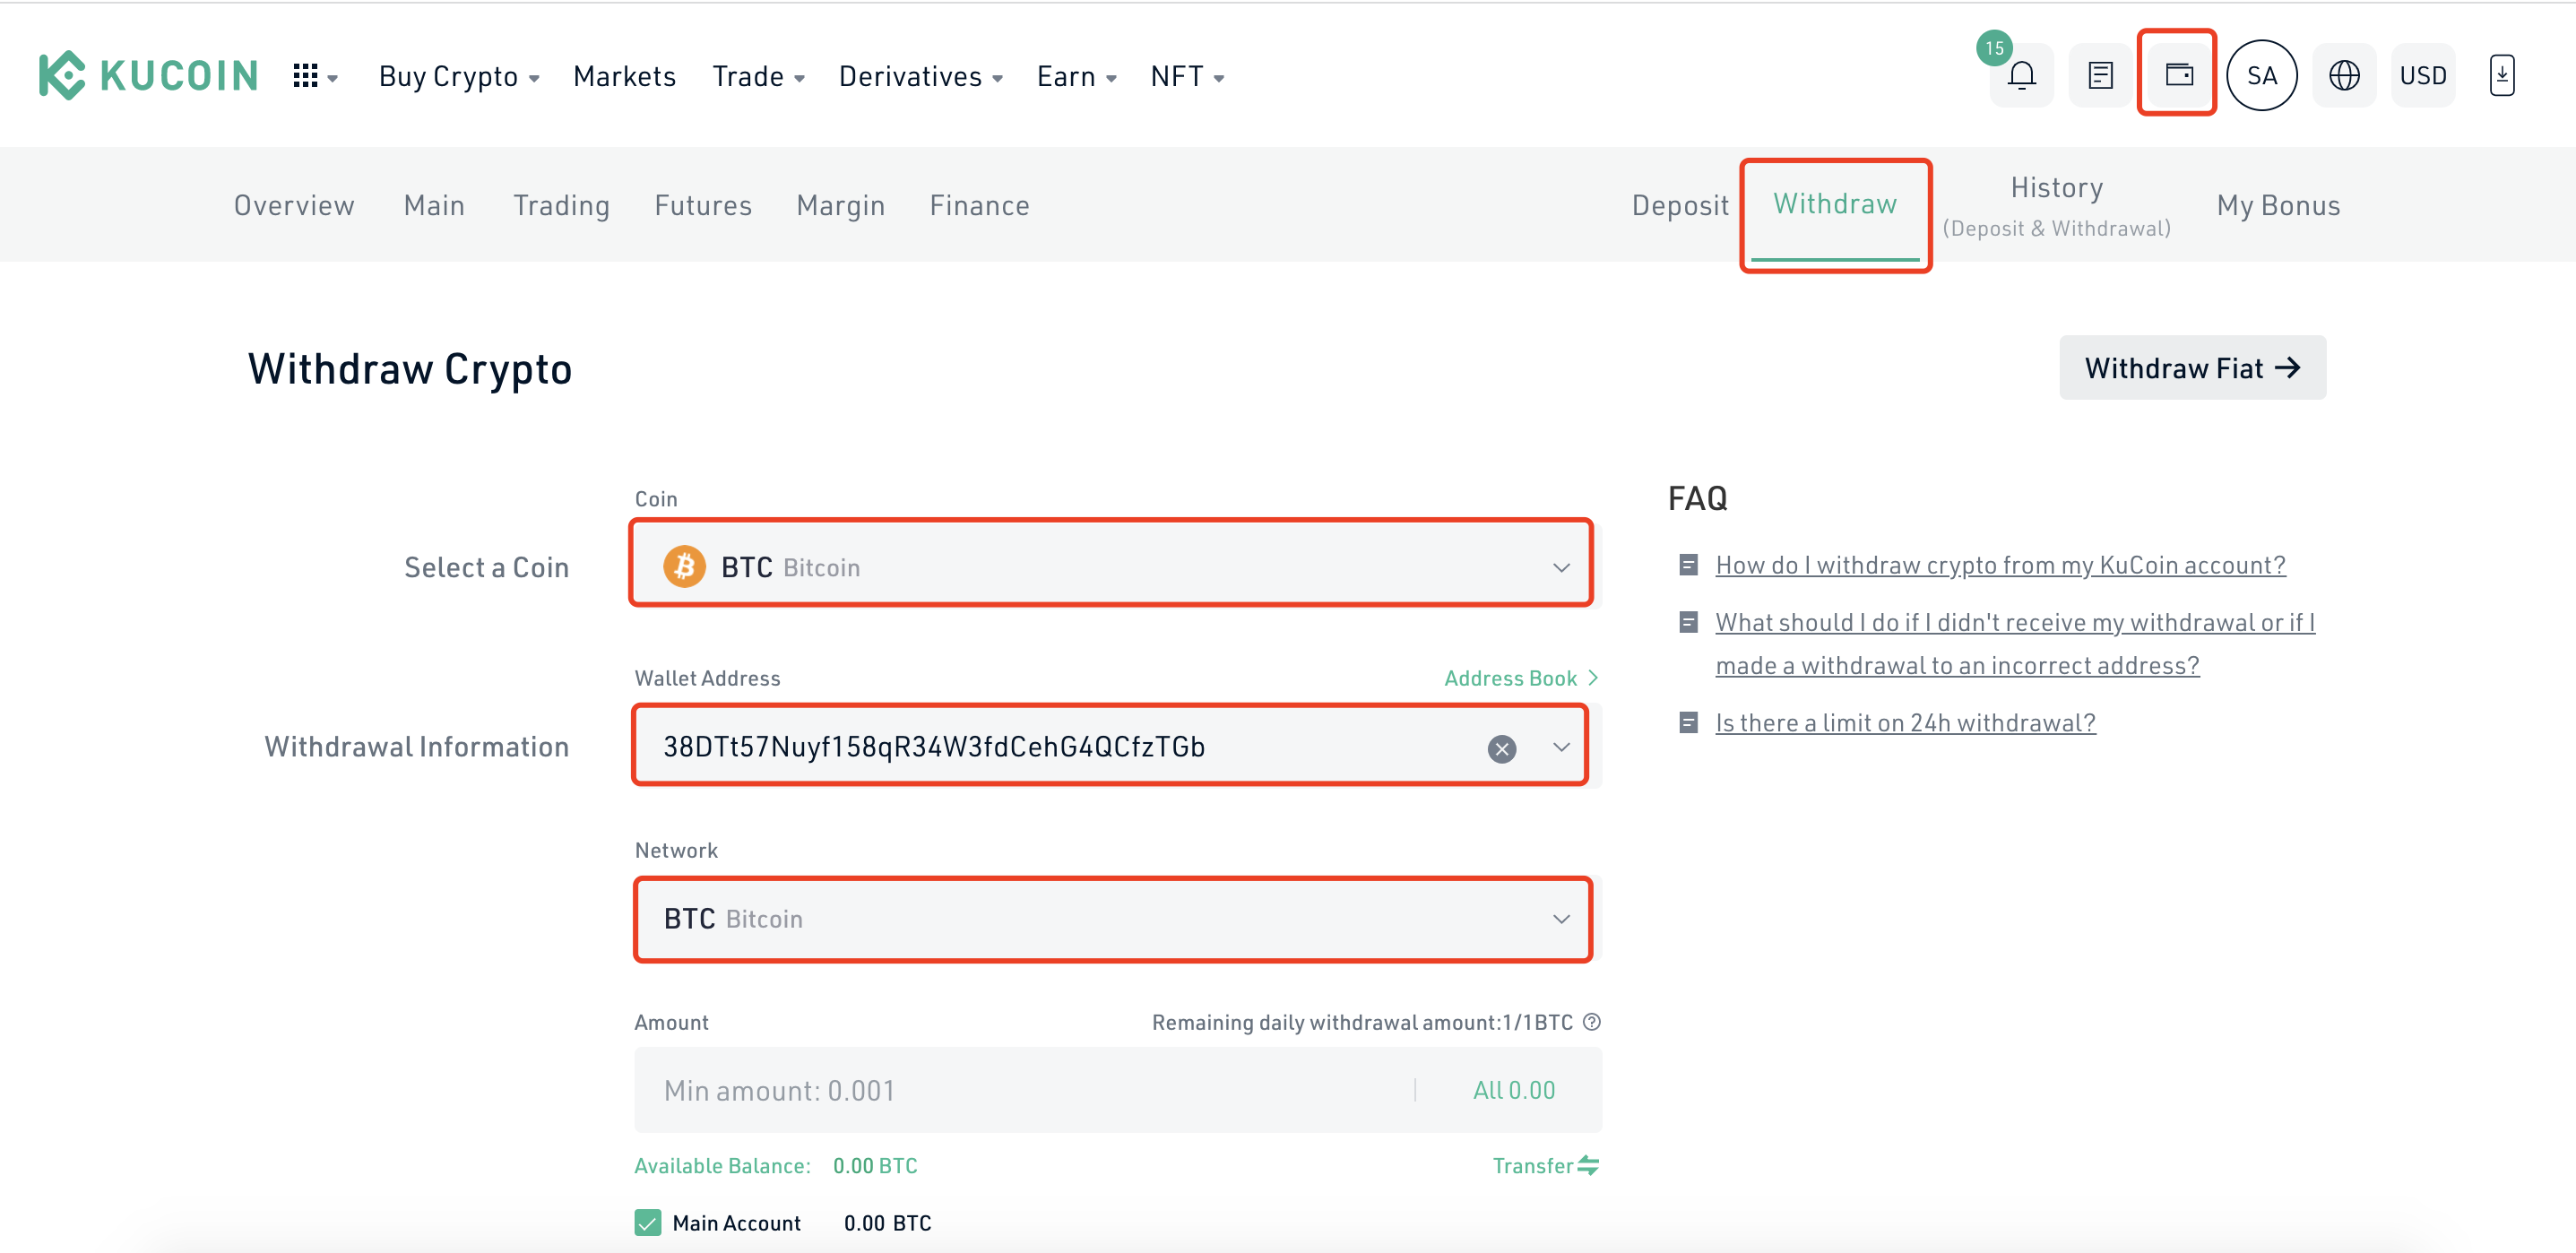
Task: Switch to the Main account tab
Action: pyautogui.click(x=434, y=205)
